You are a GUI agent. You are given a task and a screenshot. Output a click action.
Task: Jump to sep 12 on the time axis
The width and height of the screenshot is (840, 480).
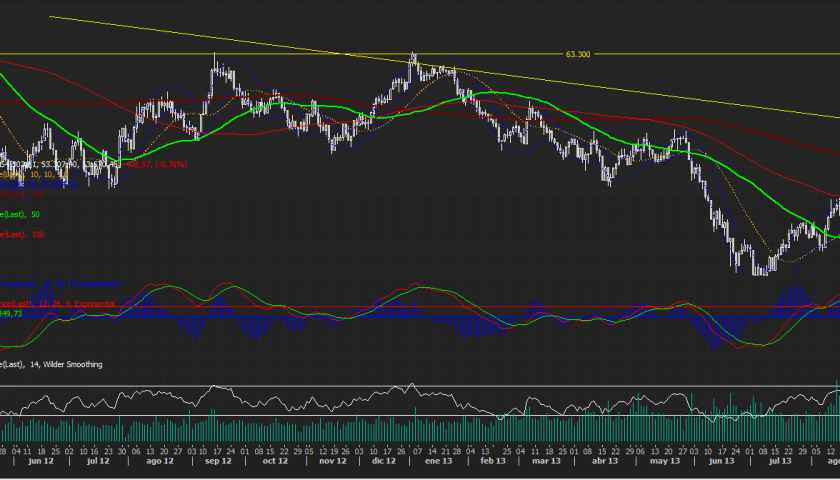point(218,464)
